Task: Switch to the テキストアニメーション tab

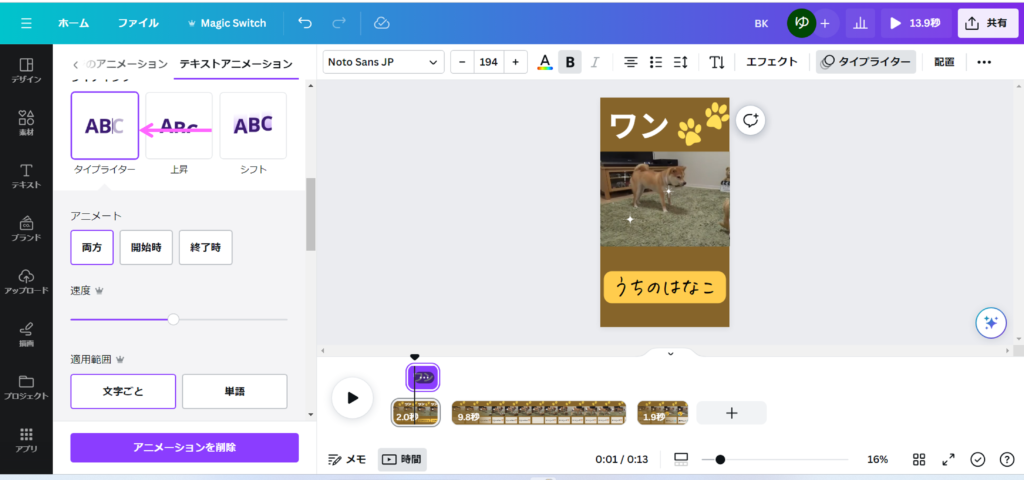Action: [236, 64]
